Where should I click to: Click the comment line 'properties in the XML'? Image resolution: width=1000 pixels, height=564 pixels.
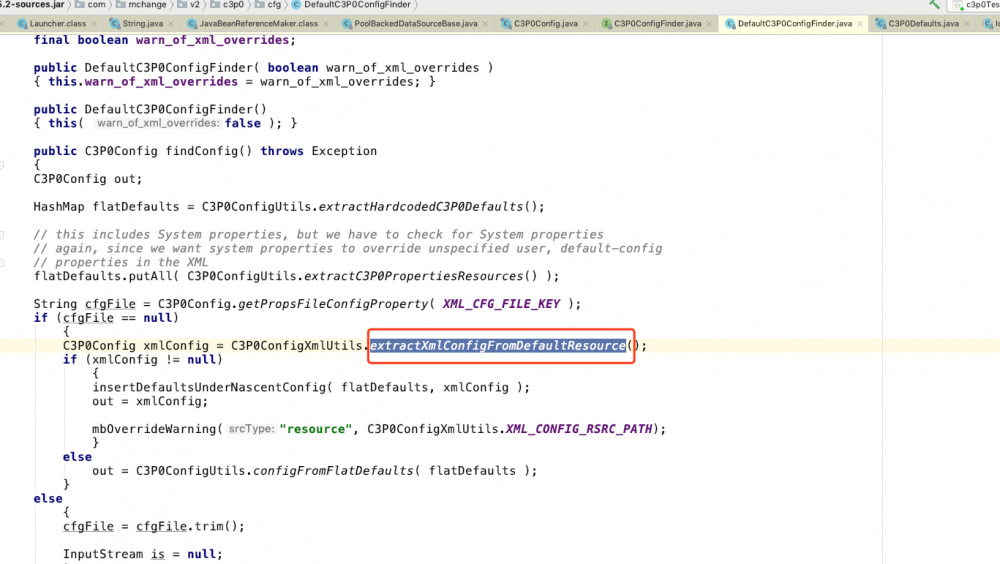pos(121,262)
